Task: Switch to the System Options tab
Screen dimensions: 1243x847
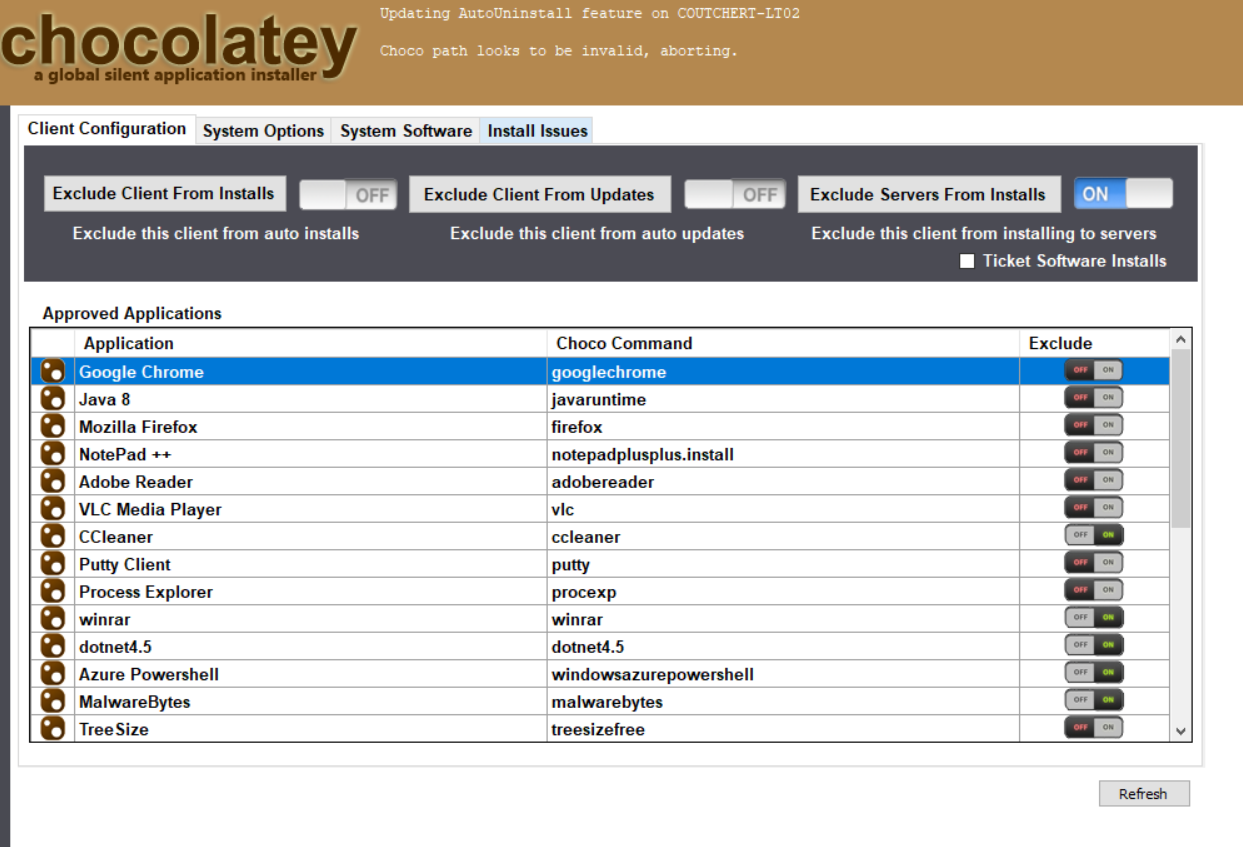Action: tap(263, 131)
